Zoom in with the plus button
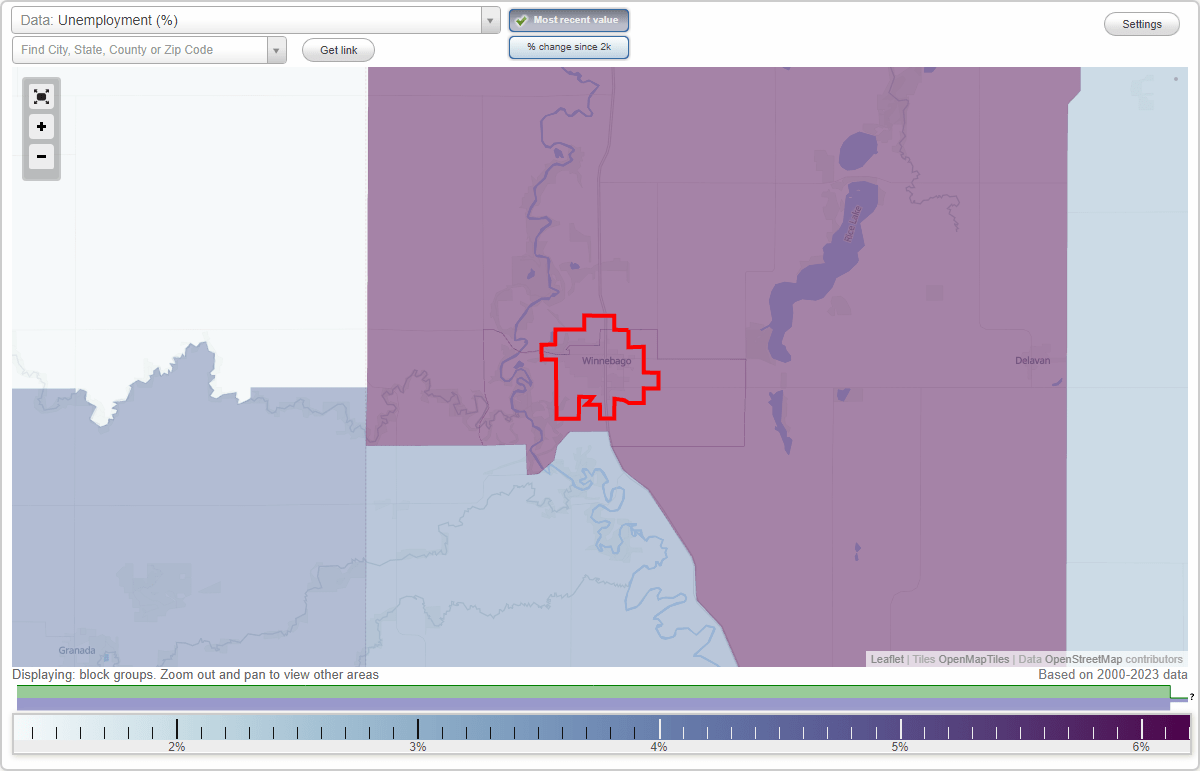Viewport: 1200px width, 771px height. (x=41, y=127)
